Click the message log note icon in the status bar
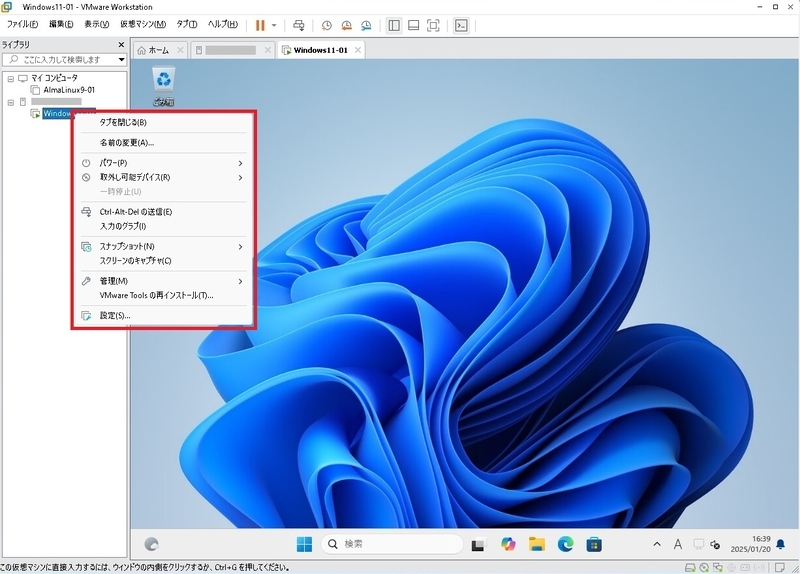This screenshot has height=574, width=800. 780,567
